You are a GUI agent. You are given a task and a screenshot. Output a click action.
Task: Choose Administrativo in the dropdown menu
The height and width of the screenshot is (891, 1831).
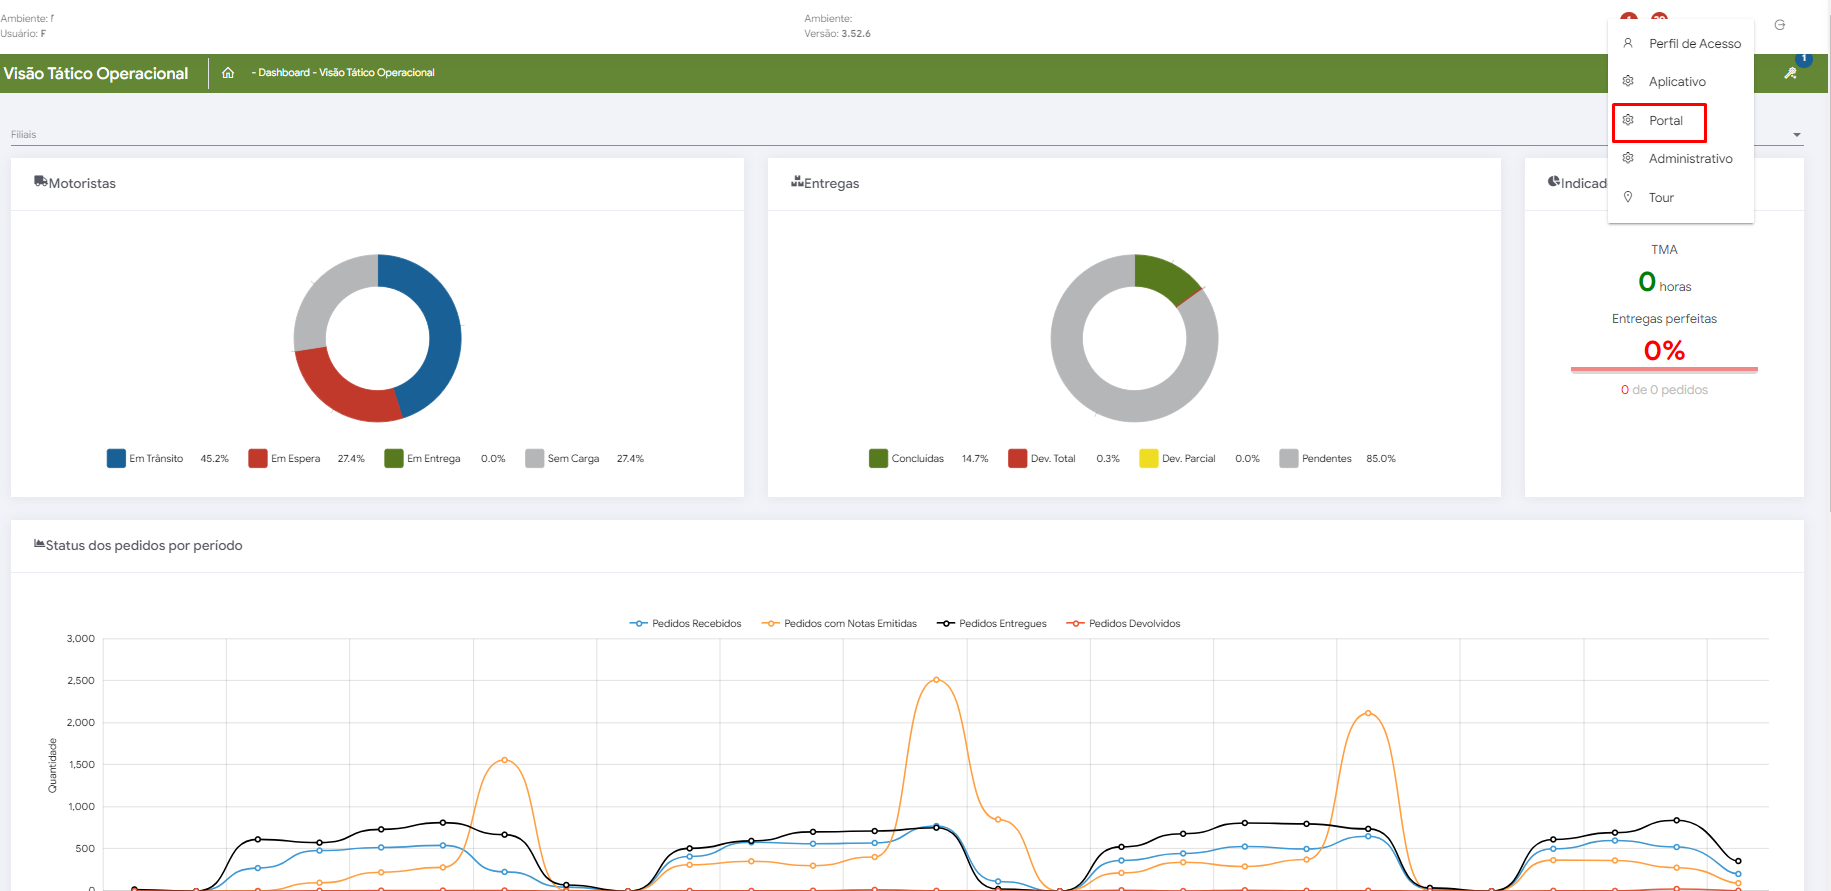pos(1690,159)
